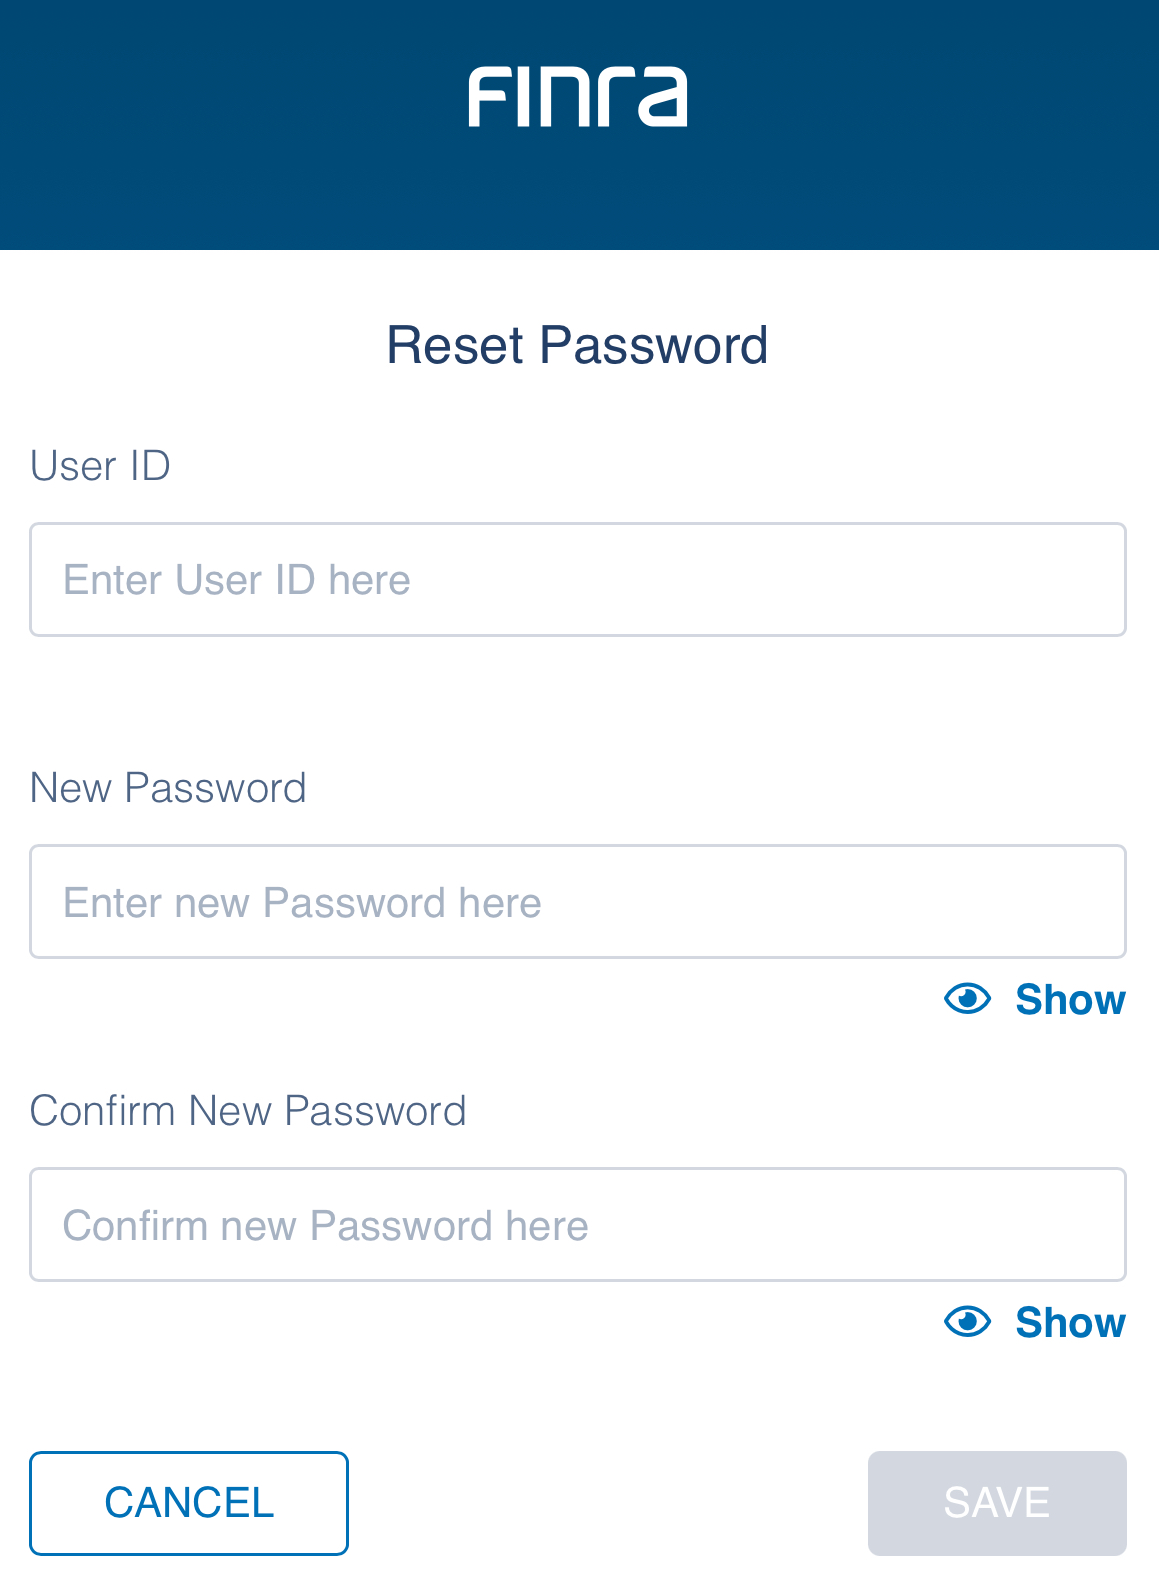The height and width of the screenshot is (1577, 1159).
Task: Click the Enter User ID here field
Action: pos(578,579)
